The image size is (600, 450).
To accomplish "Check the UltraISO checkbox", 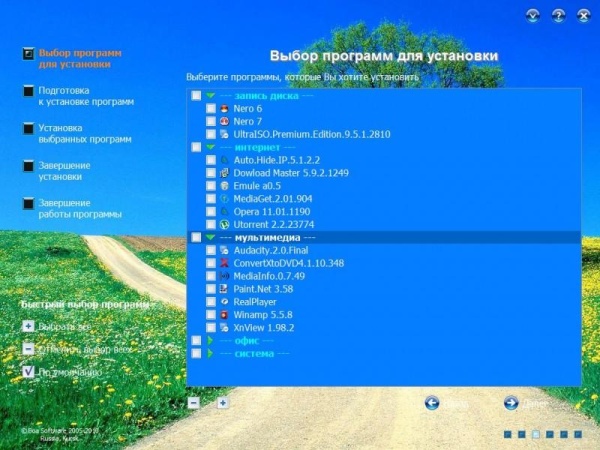I will pyautogui.click(x=211, y=134).
